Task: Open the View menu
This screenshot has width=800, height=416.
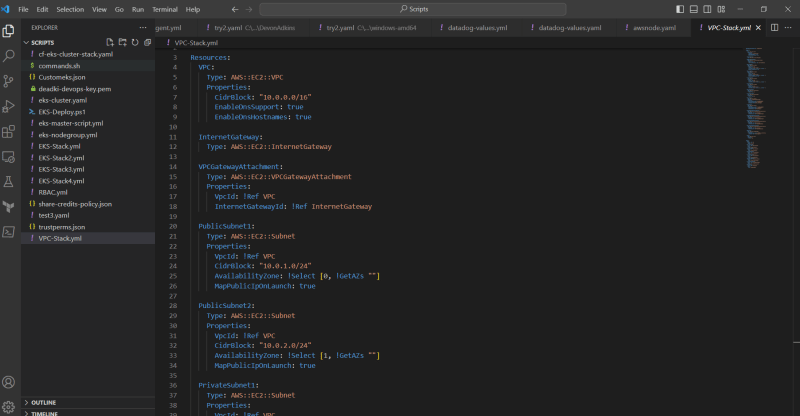Action: coord(99,9)
